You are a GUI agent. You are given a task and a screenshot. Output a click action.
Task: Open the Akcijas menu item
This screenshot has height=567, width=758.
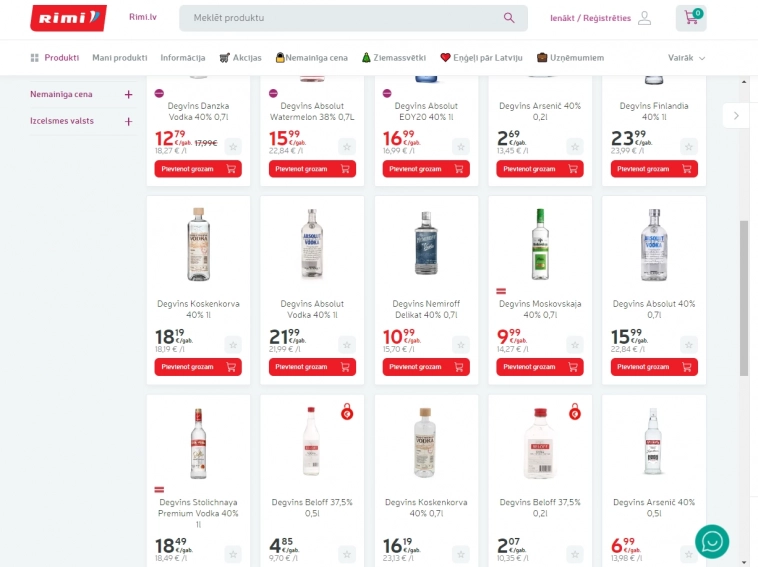click(x=240, y=58)
